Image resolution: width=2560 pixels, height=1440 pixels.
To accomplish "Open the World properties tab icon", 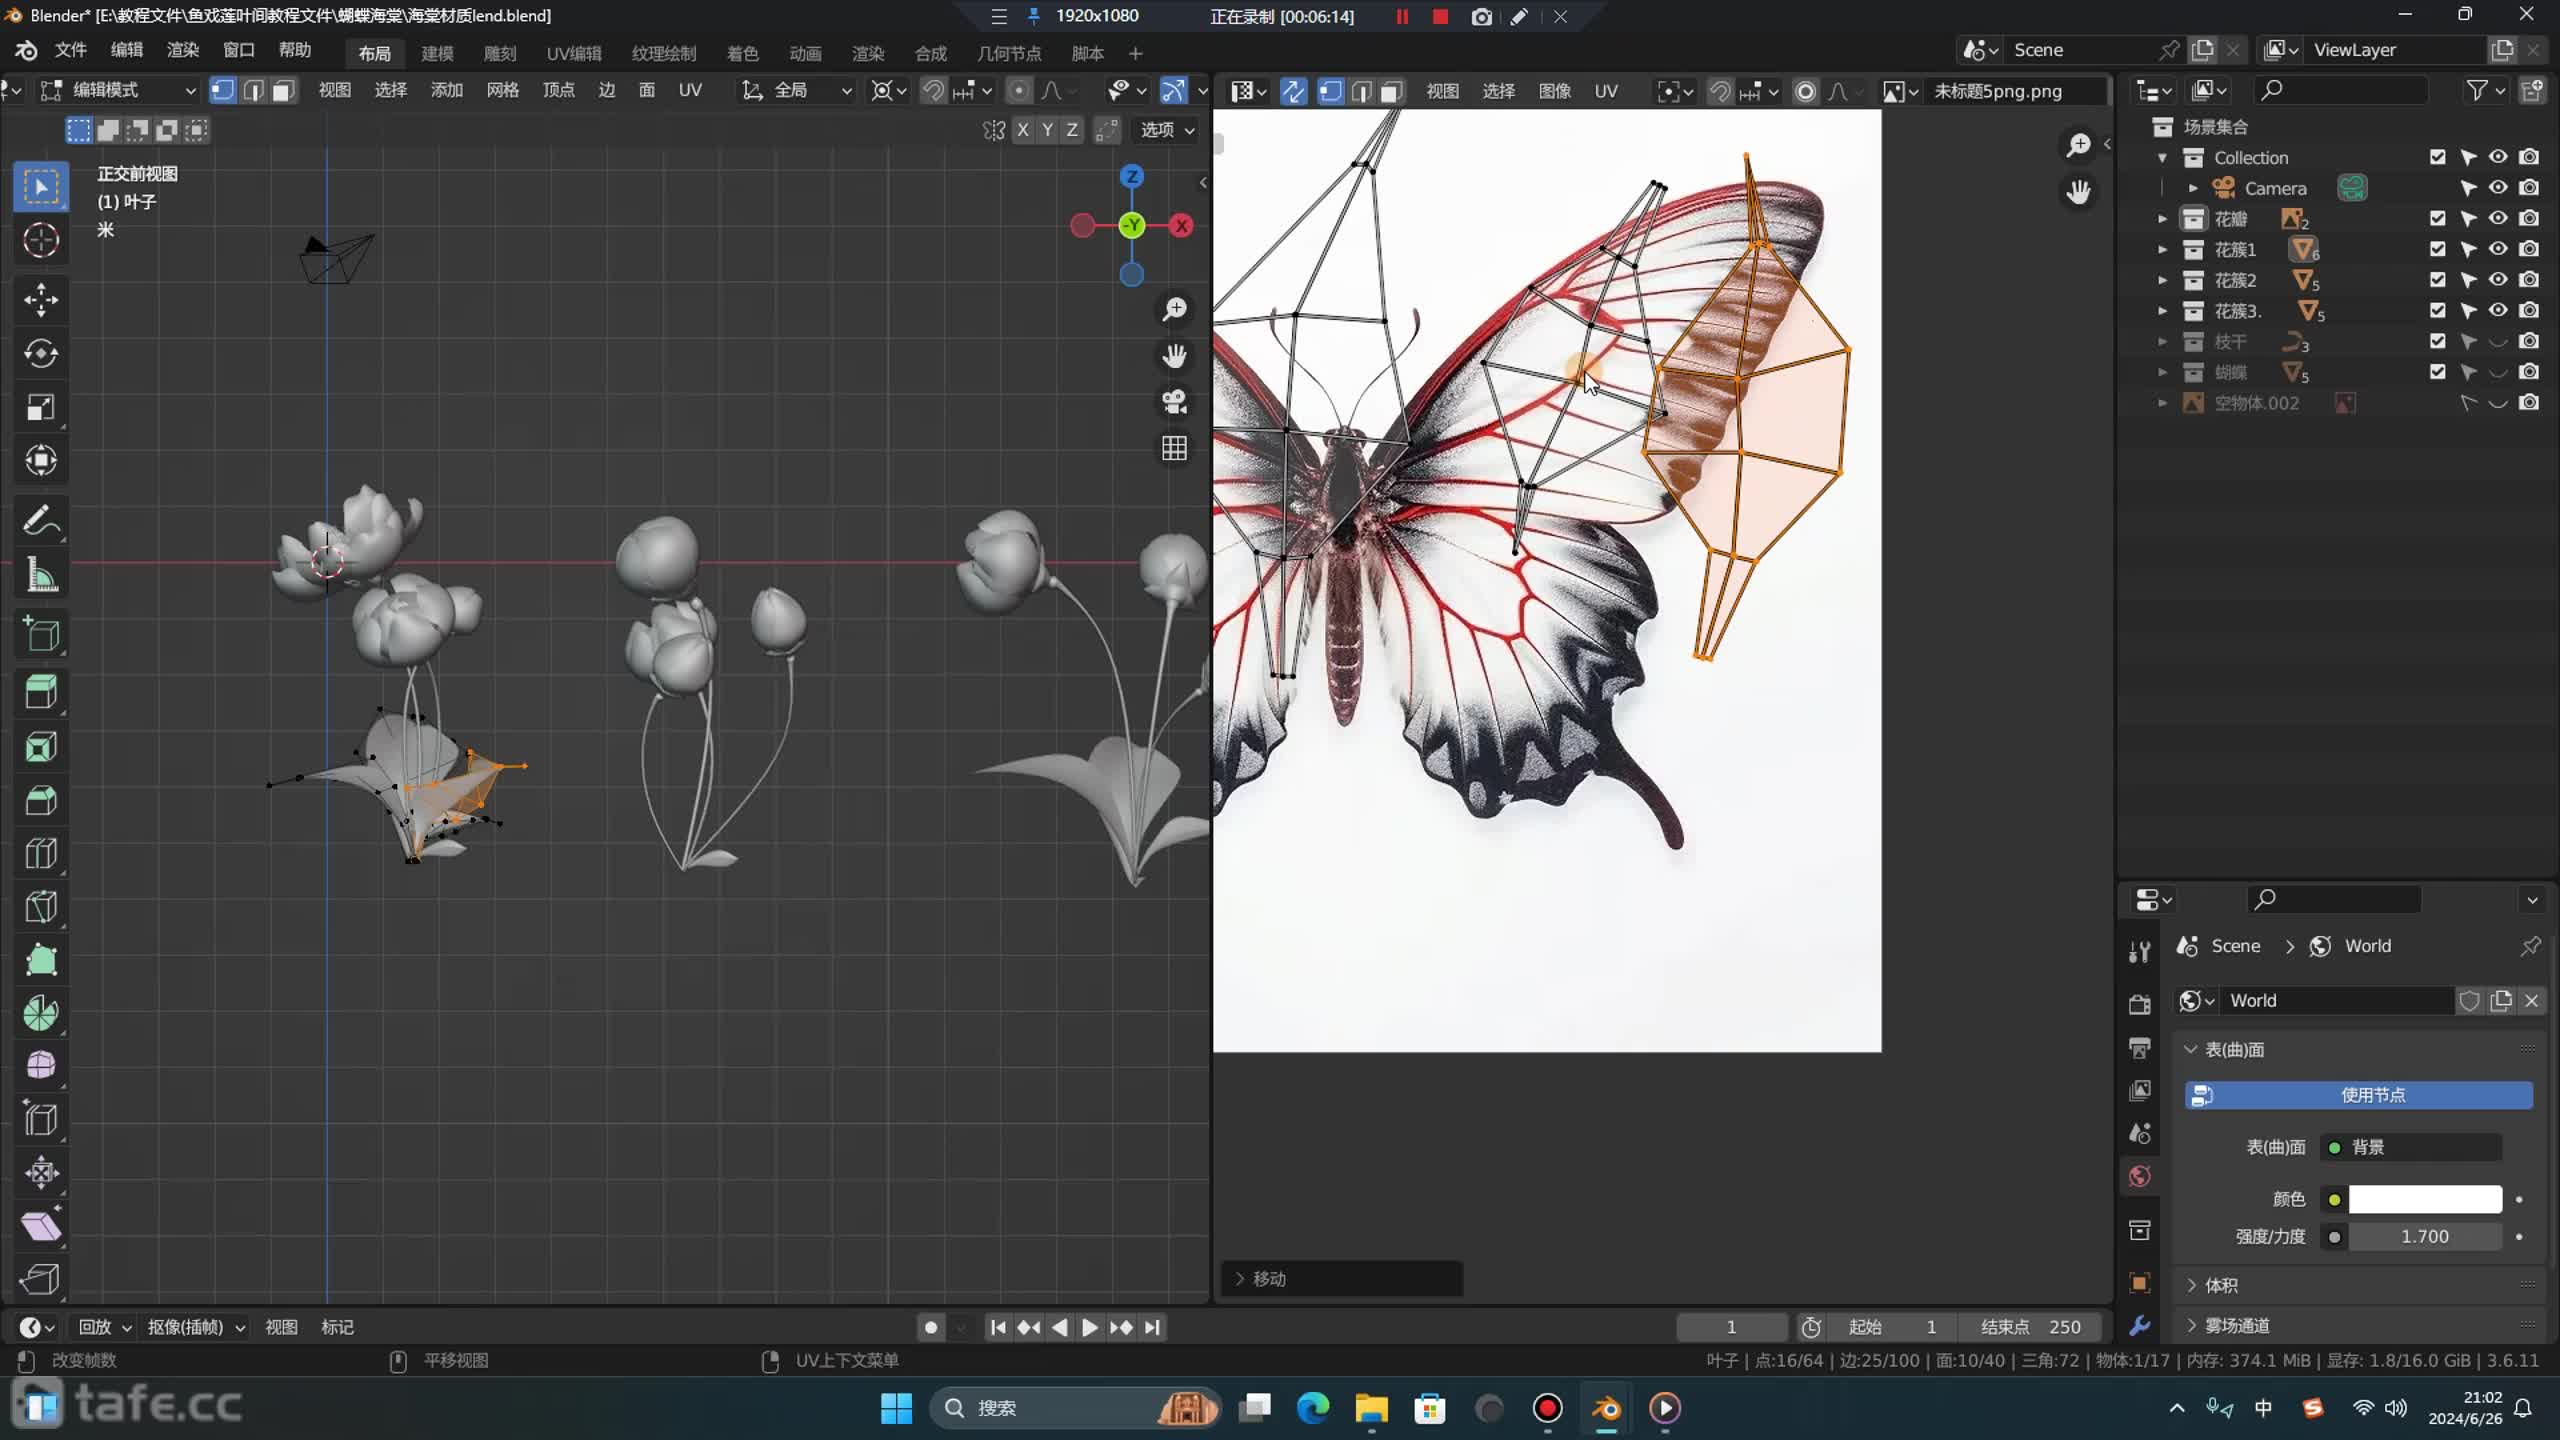I will click(2140, 1177).
